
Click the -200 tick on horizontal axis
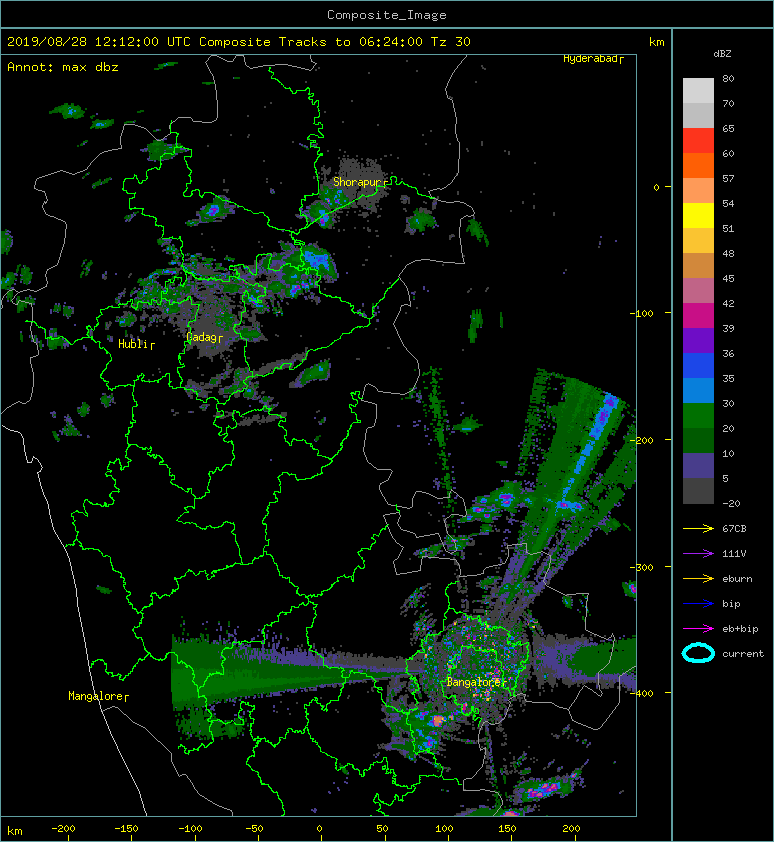tap(63, 829)
